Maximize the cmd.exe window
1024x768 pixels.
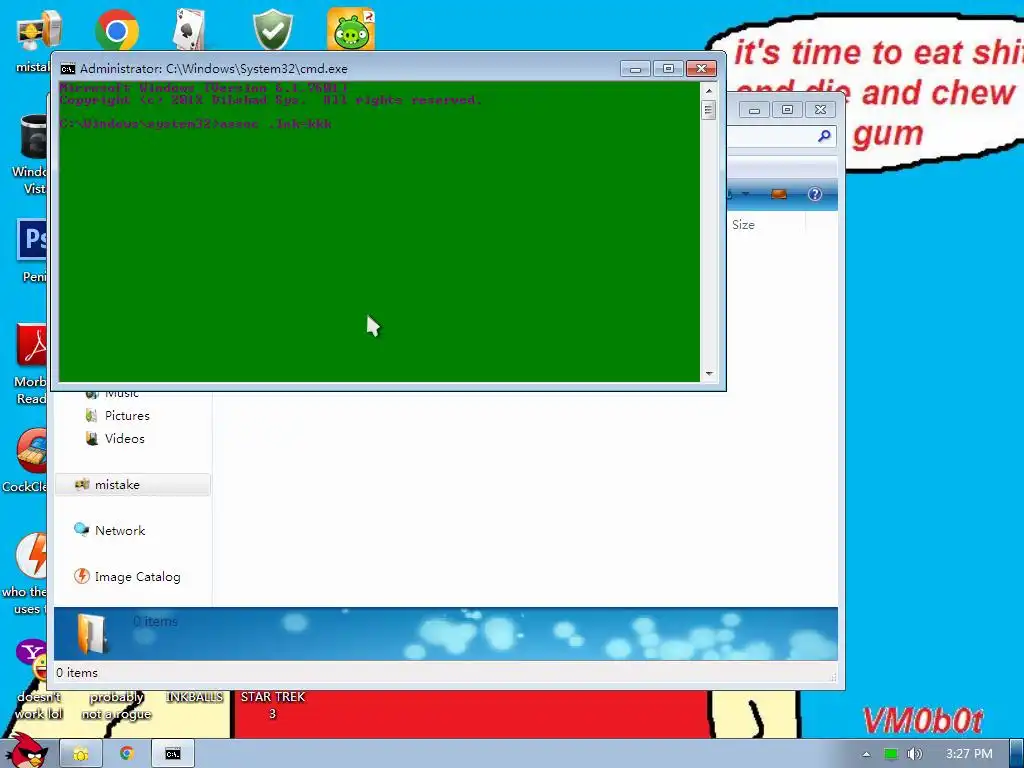[x=668, y=69]
